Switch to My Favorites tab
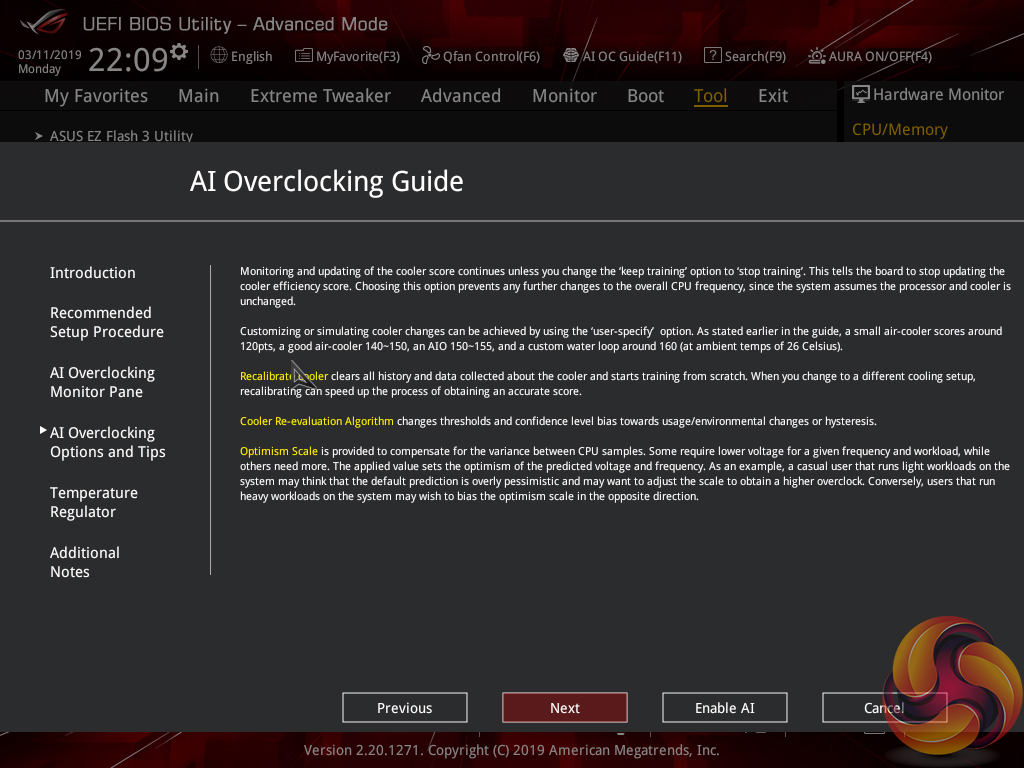The height and width of the screenshot is (768, 1024). [96, 96]
